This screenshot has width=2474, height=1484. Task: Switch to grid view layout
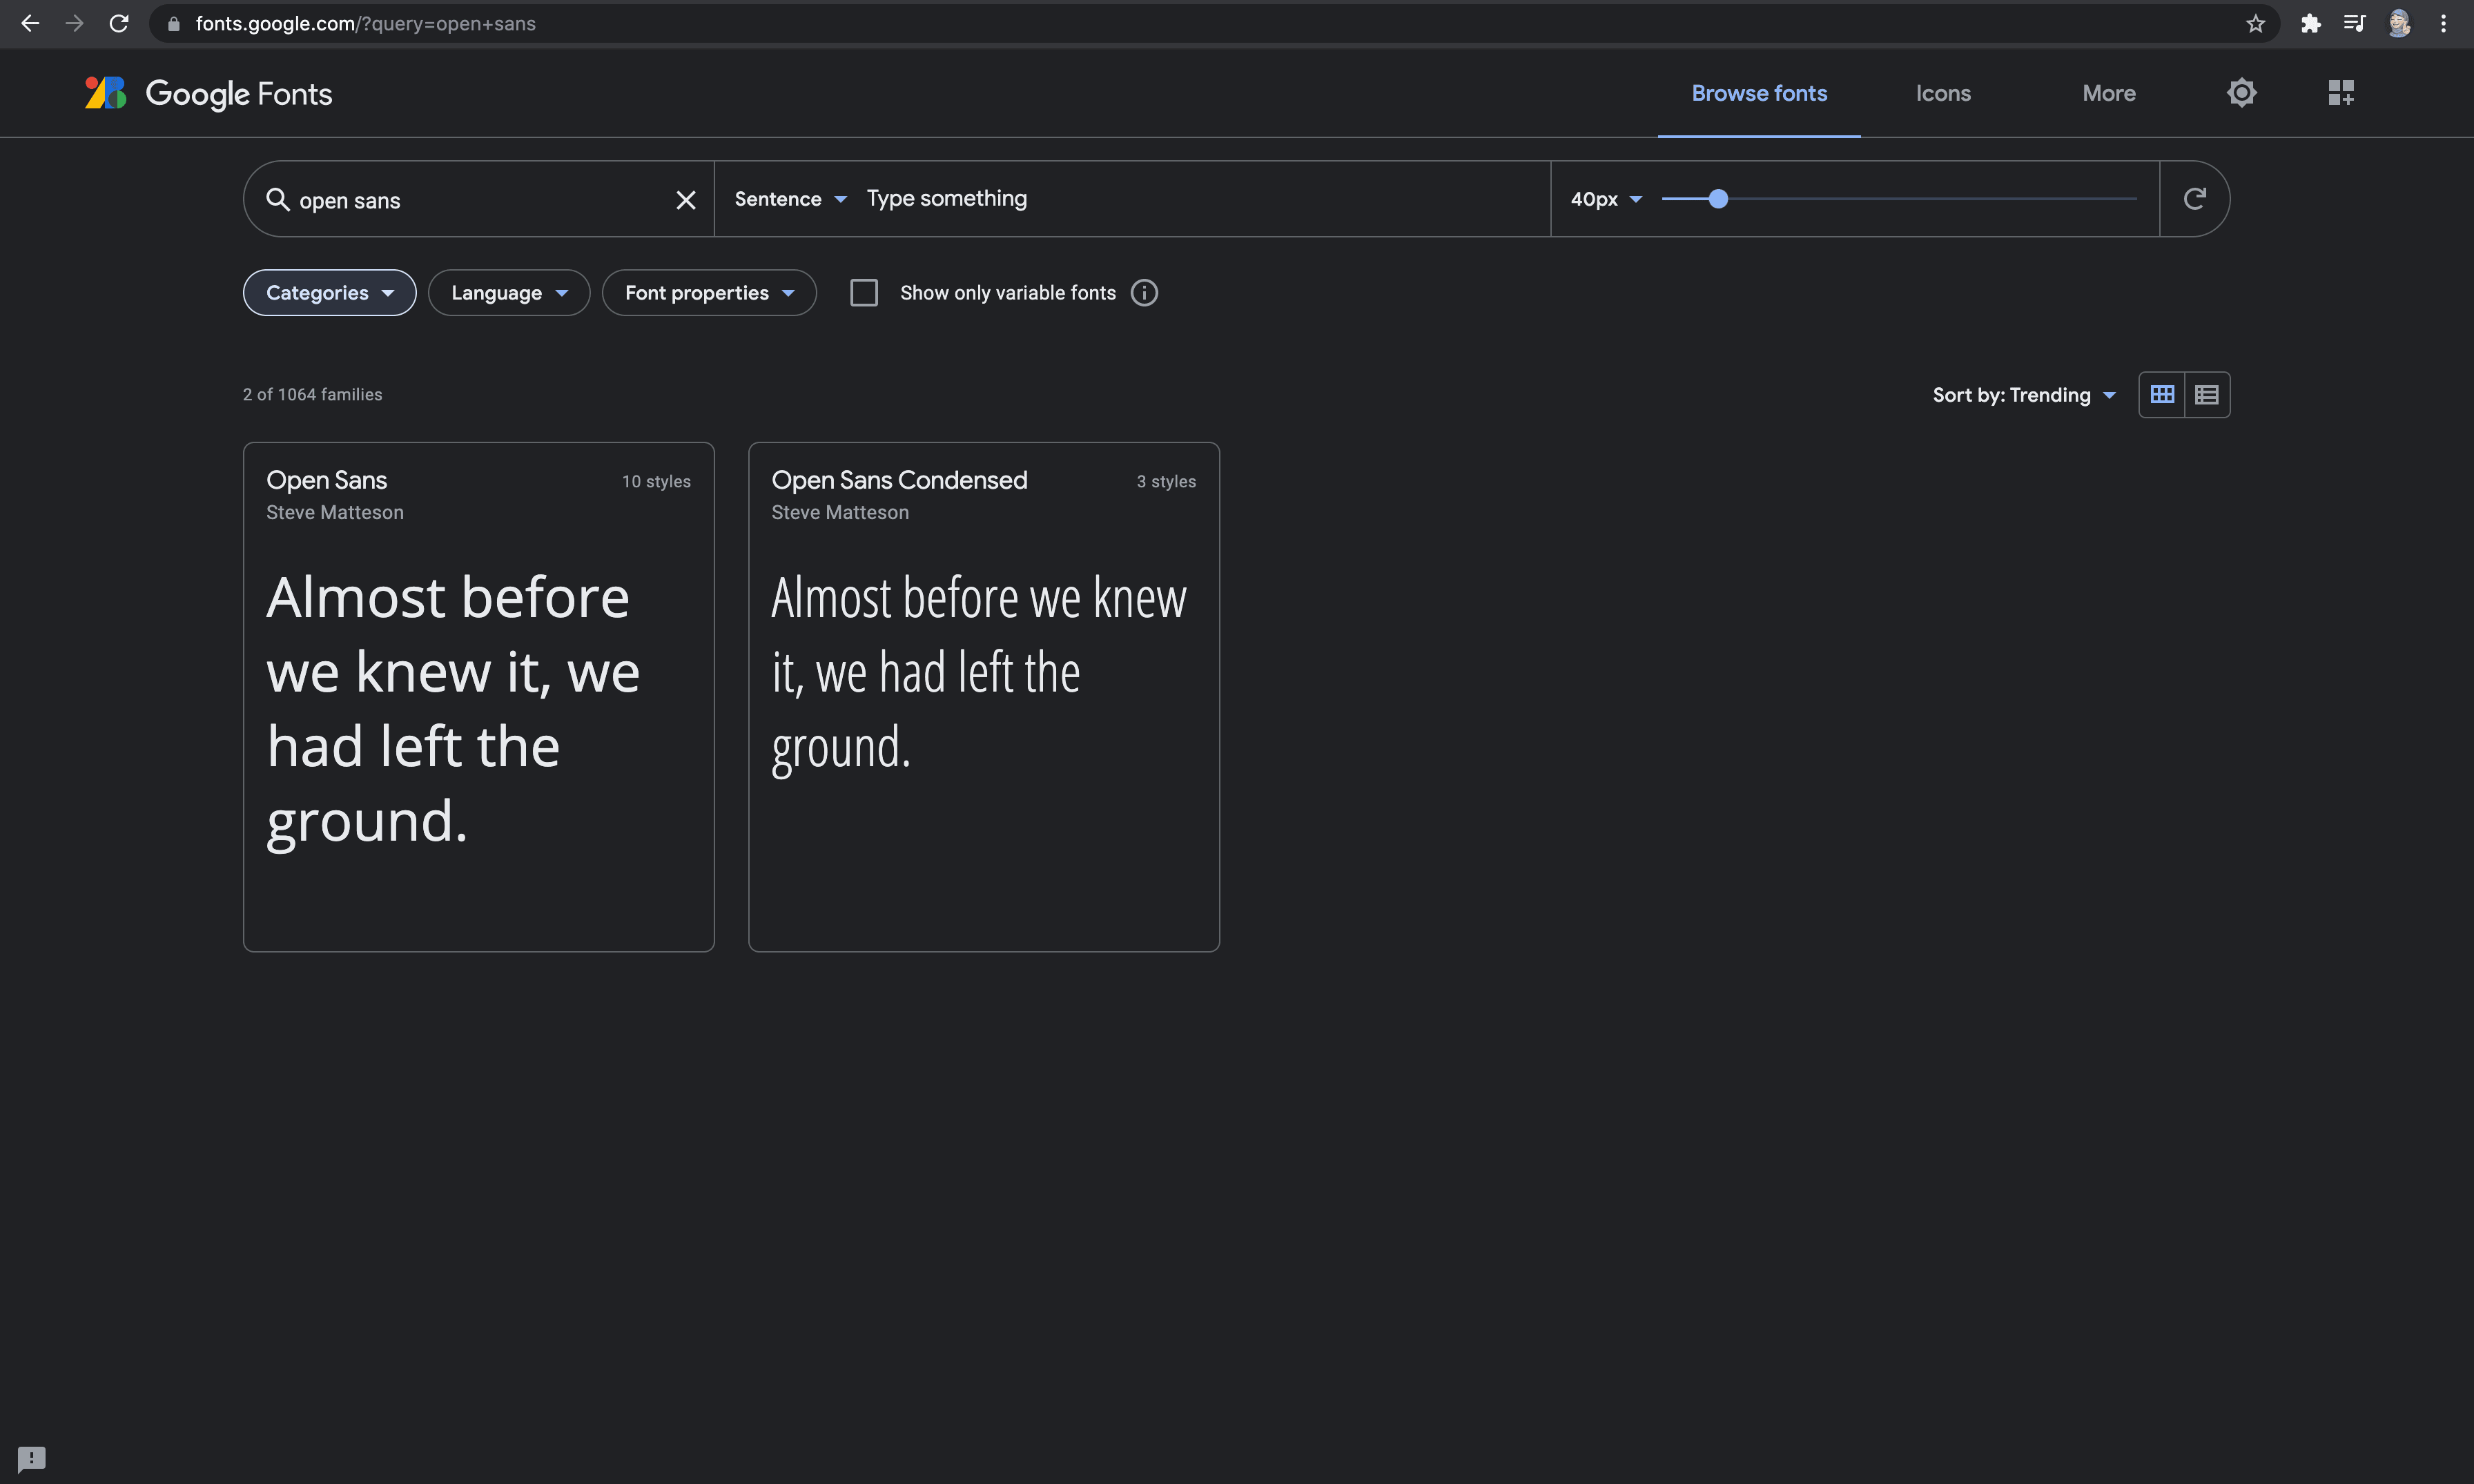pos(2162,395)
